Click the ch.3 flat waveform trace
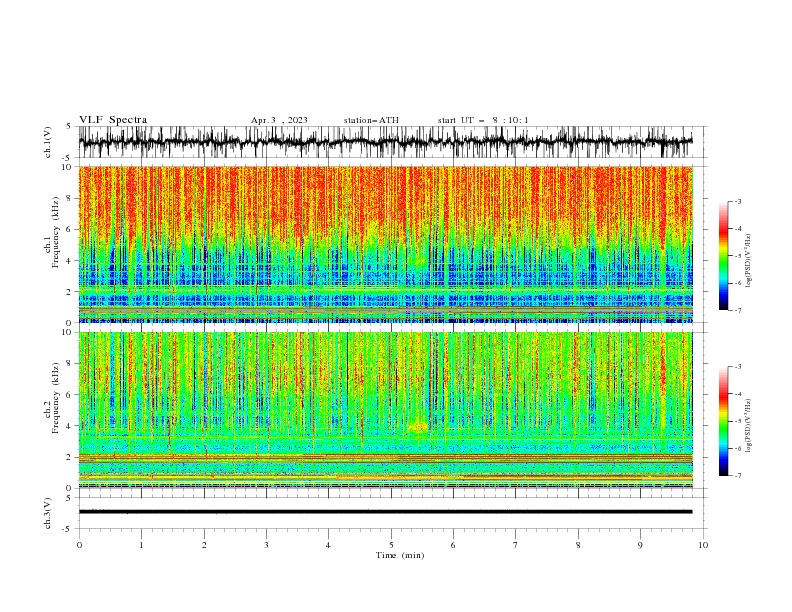Viewport: 792px width, 612px height. pyautogui.click(x=385, y=512)
